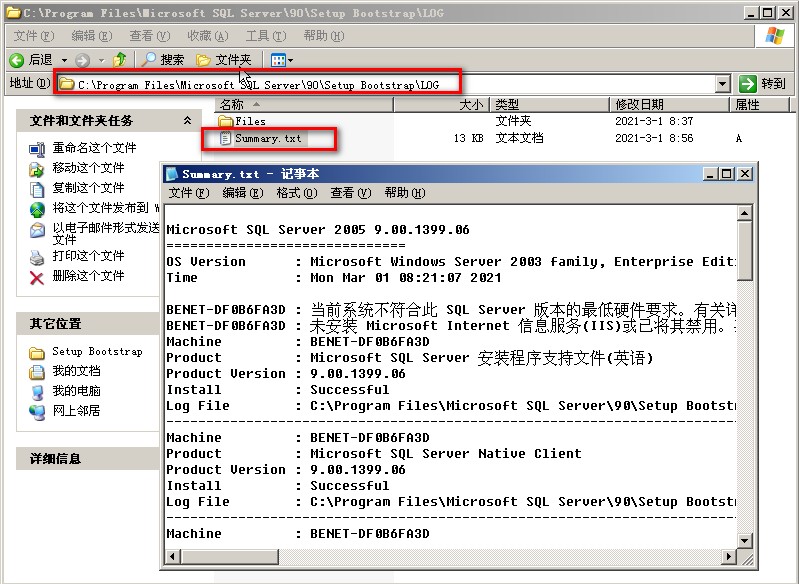Click Notepad scroll left arrow
Image resolution: width=799 pixels, height=584 pixels.
click(x=173, y=556)
